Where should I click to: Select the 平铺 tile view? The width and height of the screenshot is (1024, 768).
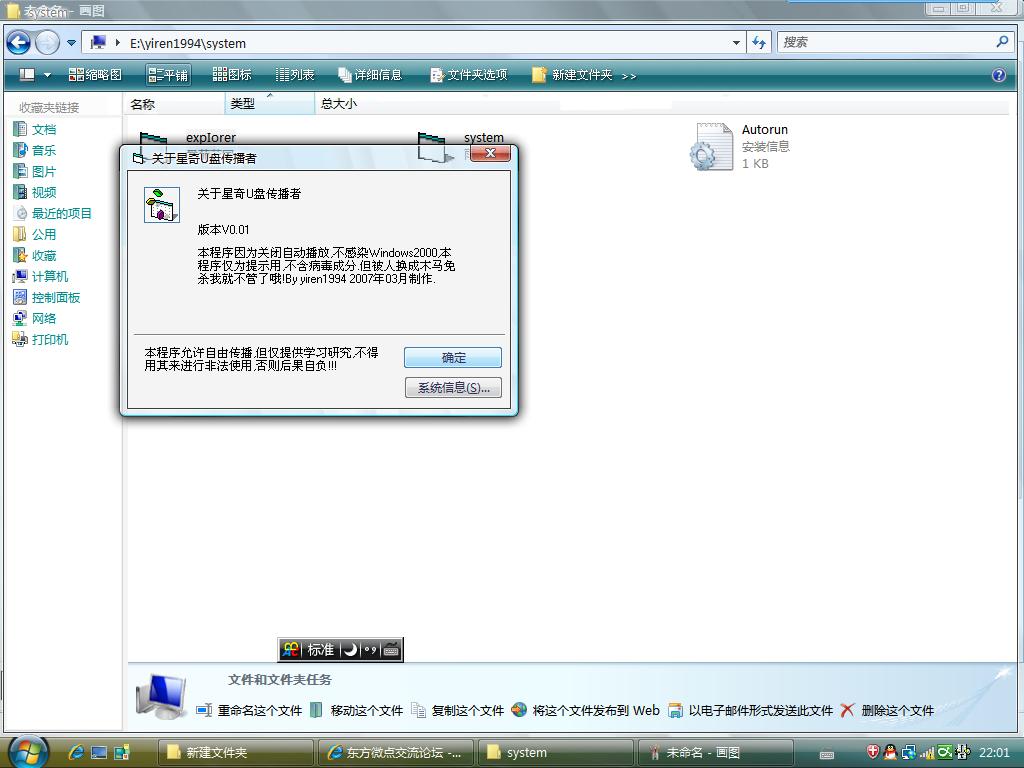pos(168,75)
